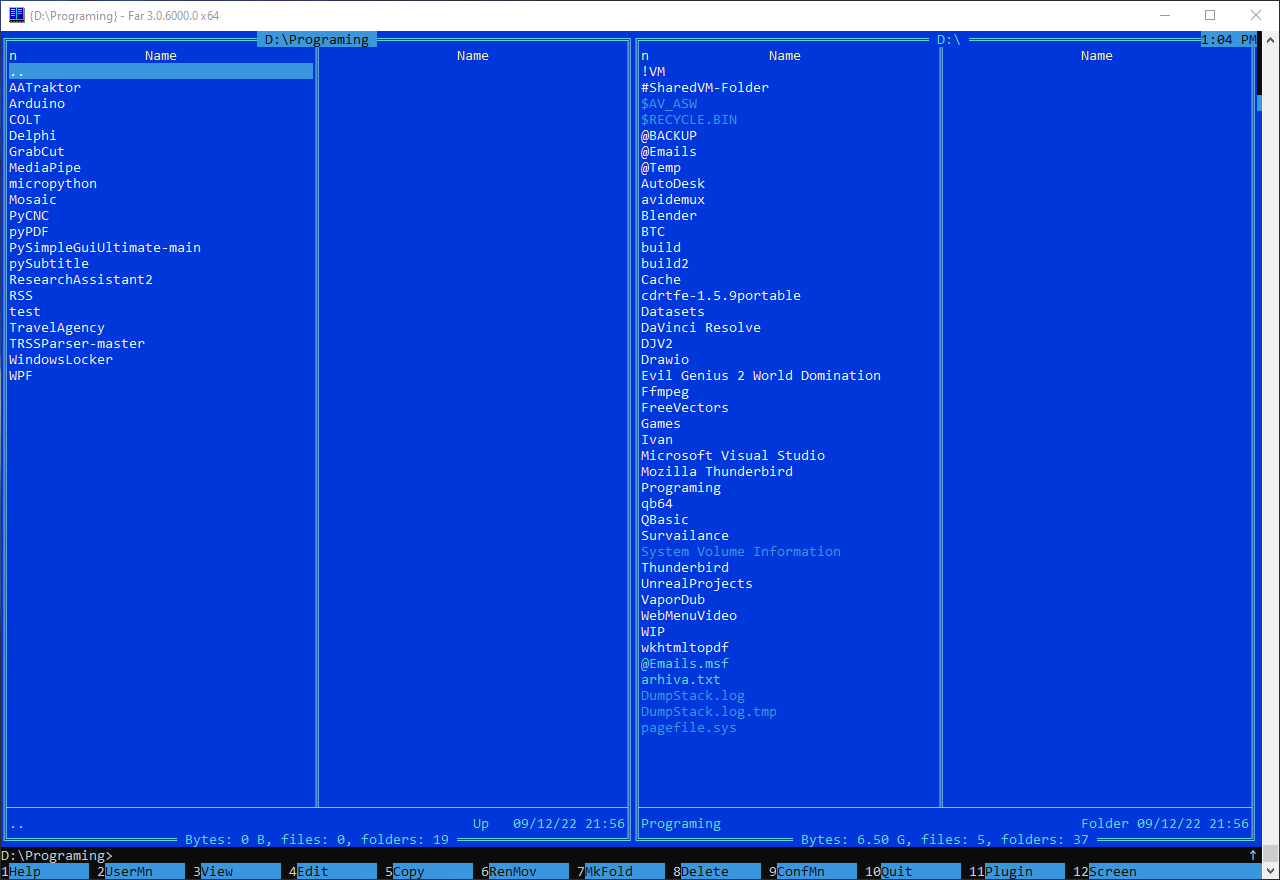Select the PySimpleGuiUltimate-main folder
Screen dimensions: 1280x880
[105, 247]
